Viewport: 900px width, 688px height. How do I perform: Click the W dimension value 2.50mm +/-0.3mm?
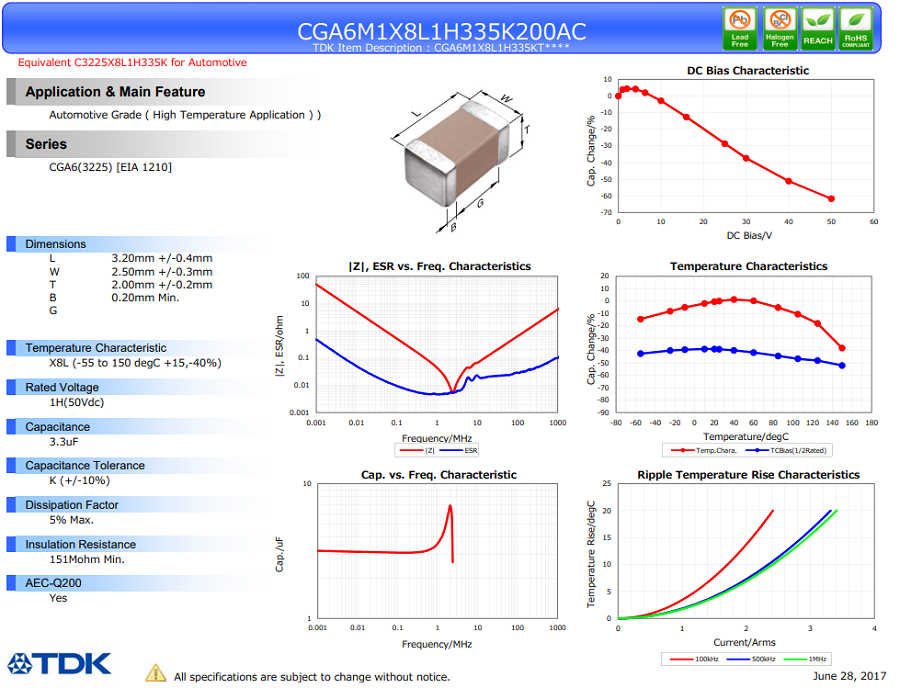coord(162,271)
